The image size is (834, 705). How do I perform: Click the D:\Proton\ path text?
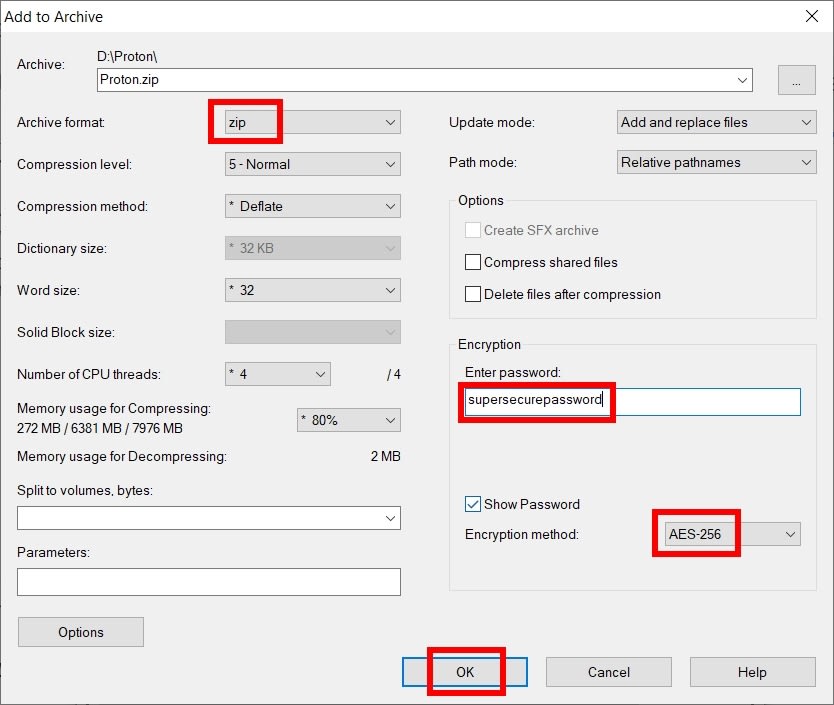coord(127,56)
